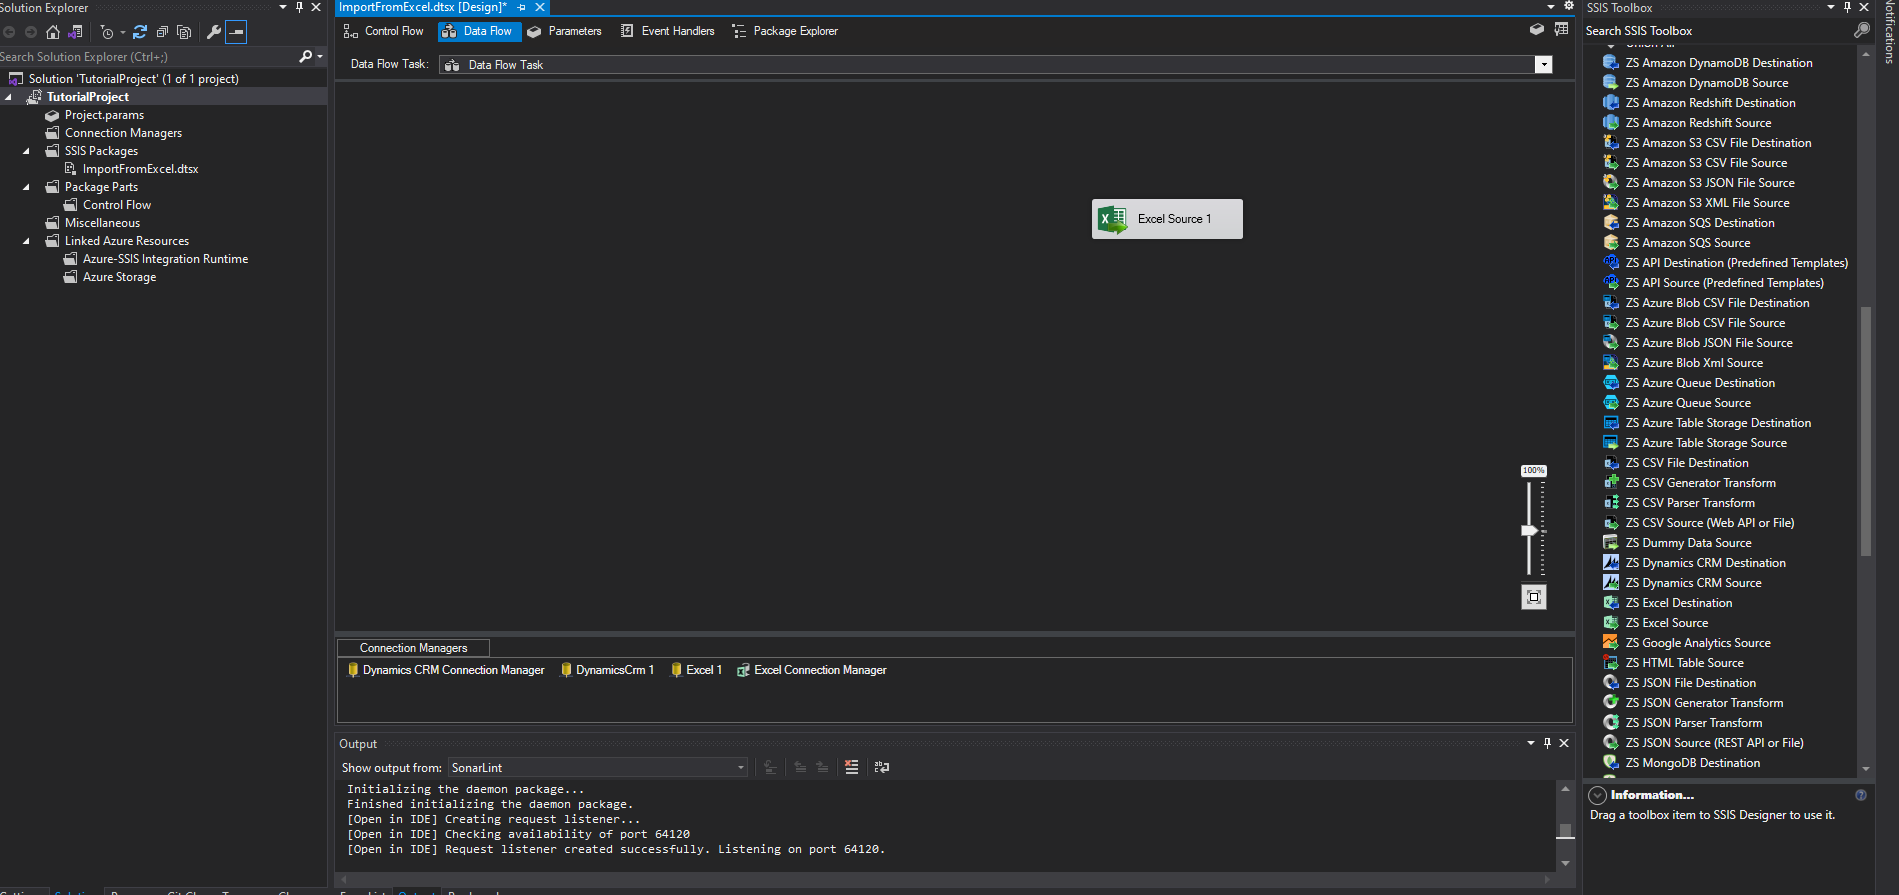Switch views icon in Solution Explorer toolbar
Image resolution: width=1899 pixels, height=895 pixels.
[x=75, y=32]
